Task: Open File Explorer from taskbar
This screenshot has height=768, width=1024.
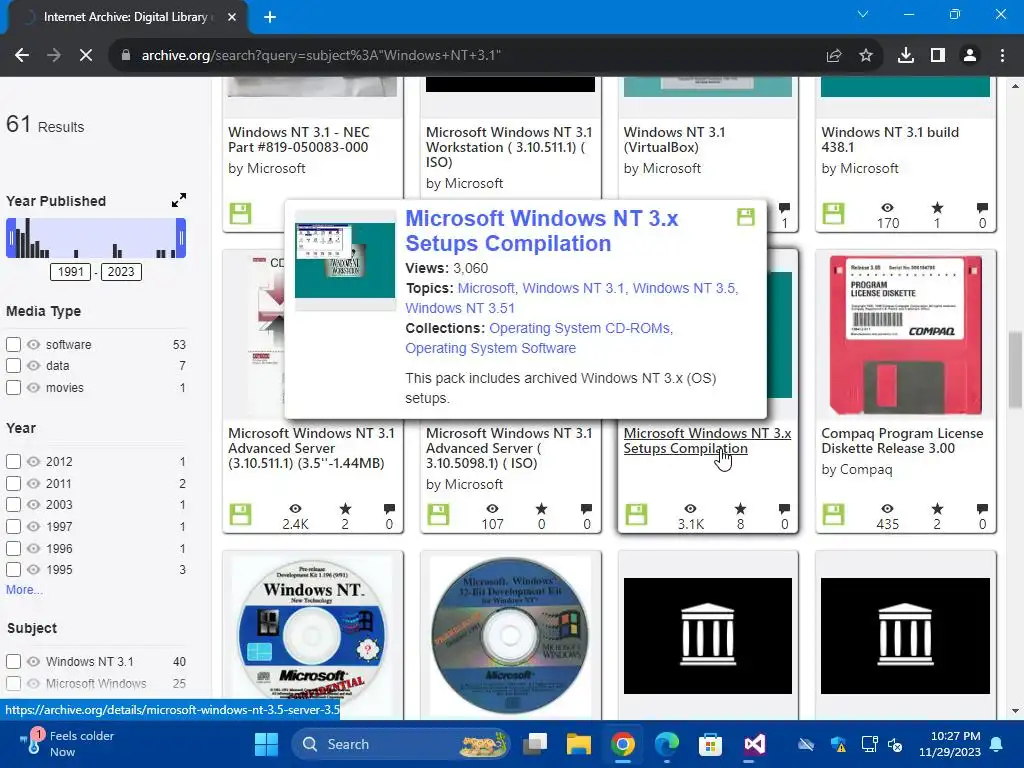Action: click(578, 744)
